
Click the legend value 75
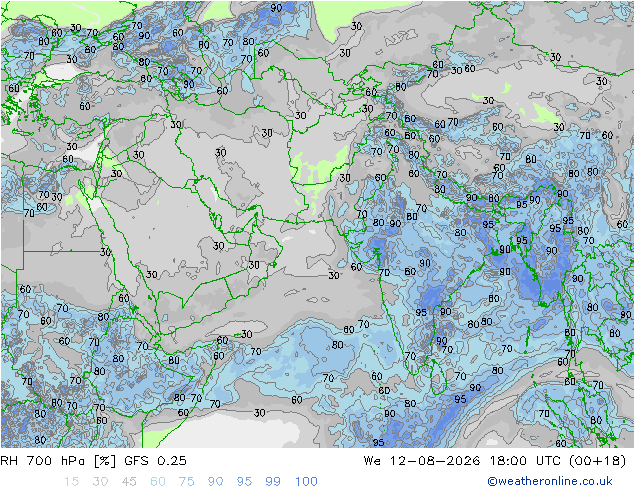186,482
